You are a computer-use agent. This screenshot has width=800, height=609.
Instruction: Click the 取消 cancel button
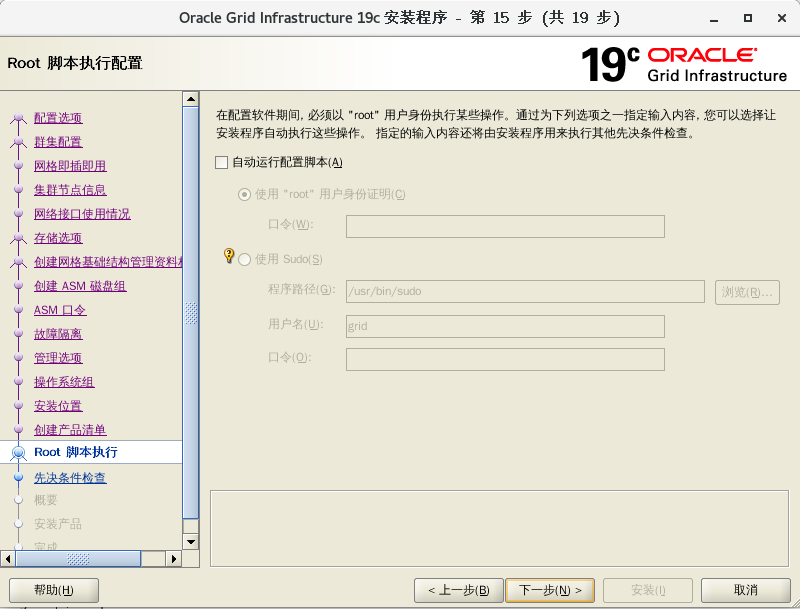click(x=745, y=590)
